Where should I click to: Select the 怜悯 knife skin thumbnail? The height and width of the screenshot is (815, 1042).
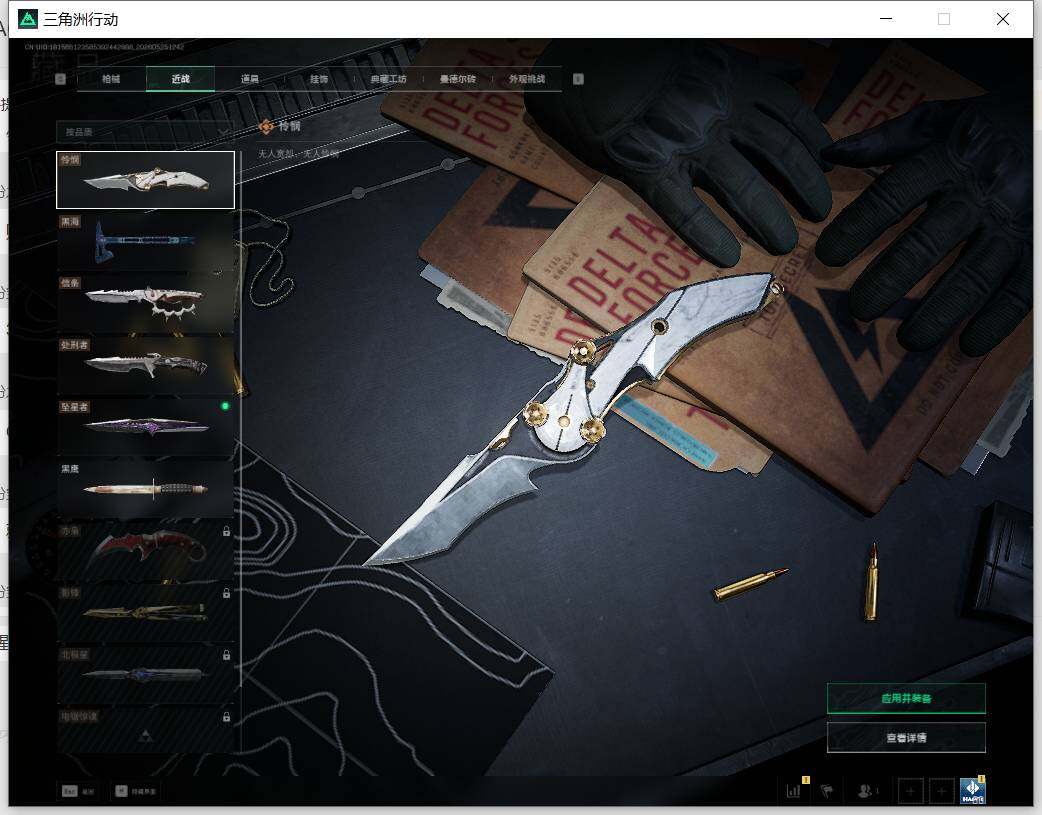tap(146, 179)
